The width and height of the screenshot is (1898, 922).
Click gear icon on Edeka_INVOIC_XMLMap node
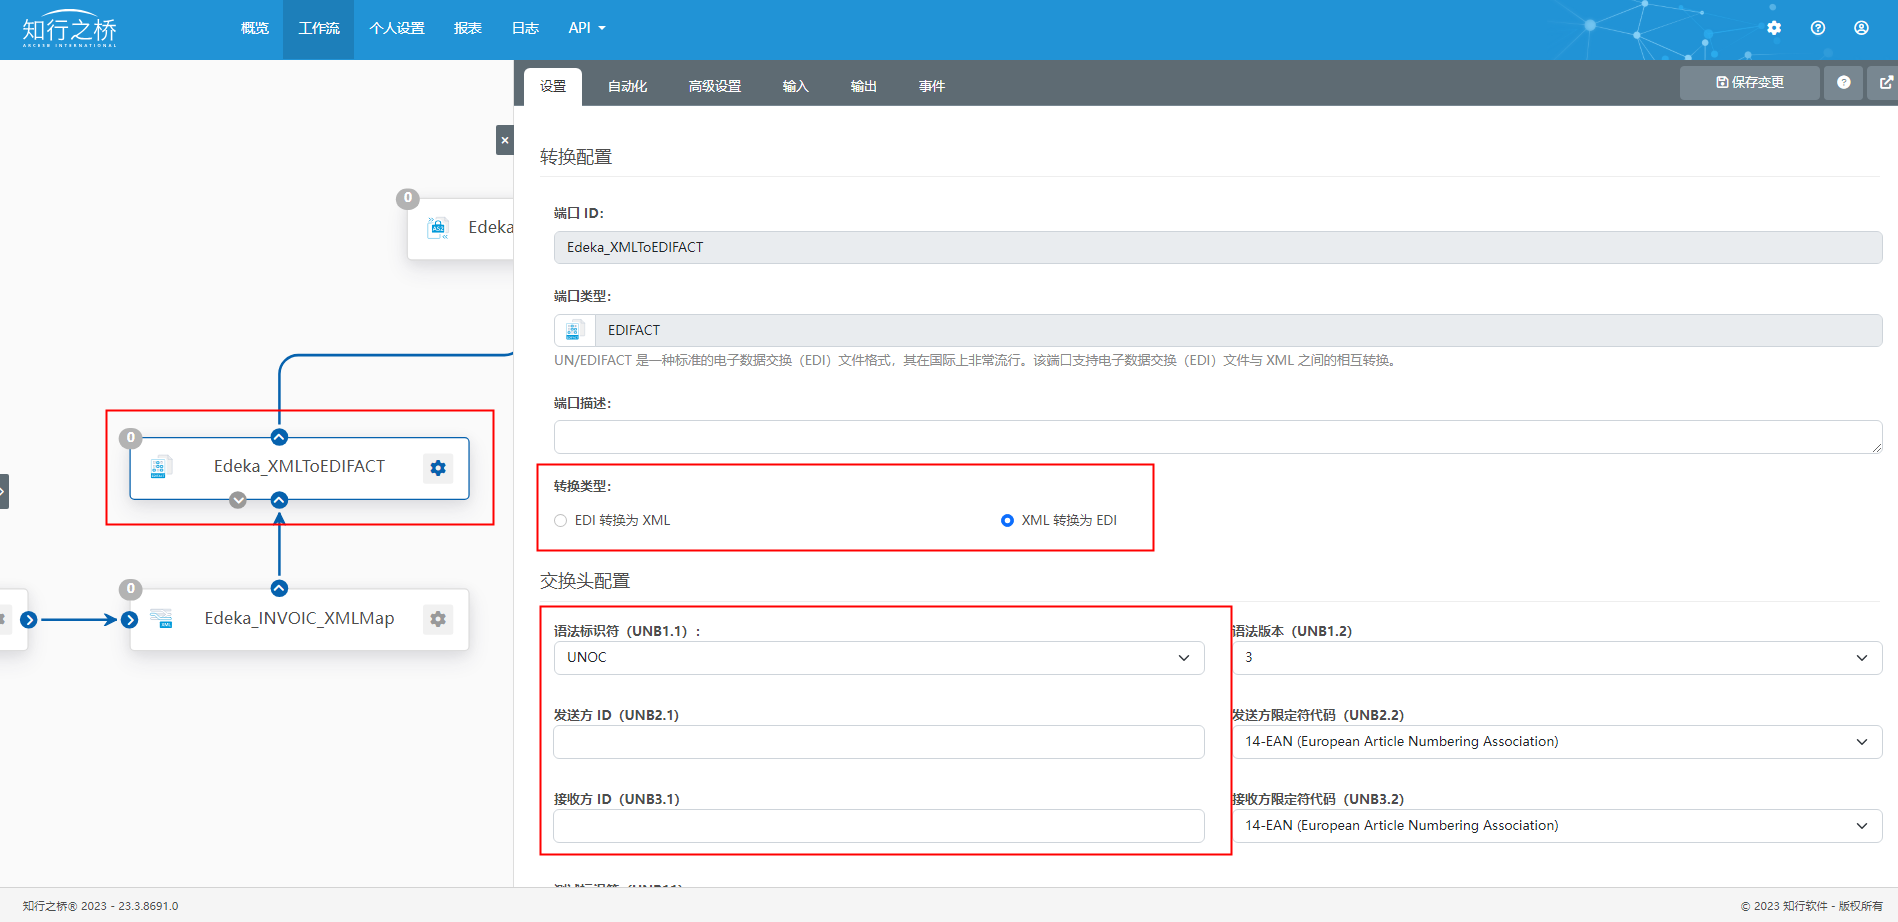click(x=438, y=619)
